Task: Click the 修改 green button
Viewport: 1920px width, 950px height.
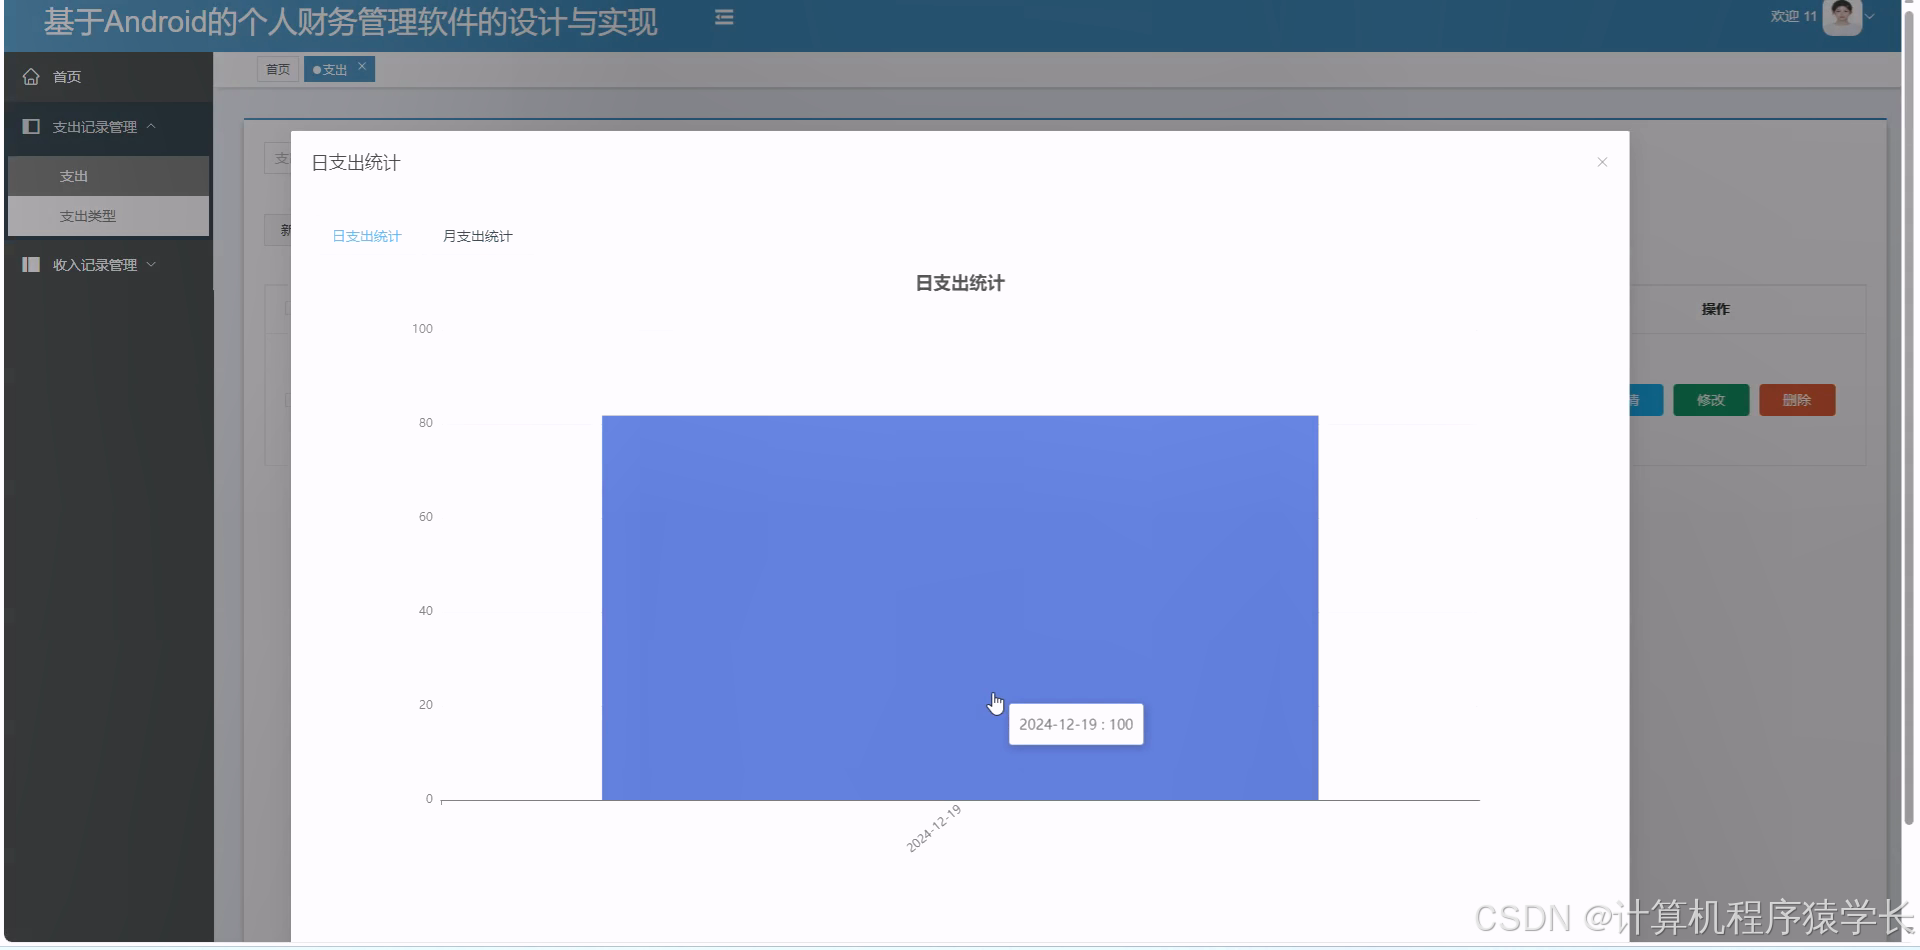Action: pyautogui.click(x=1711, y=400)
